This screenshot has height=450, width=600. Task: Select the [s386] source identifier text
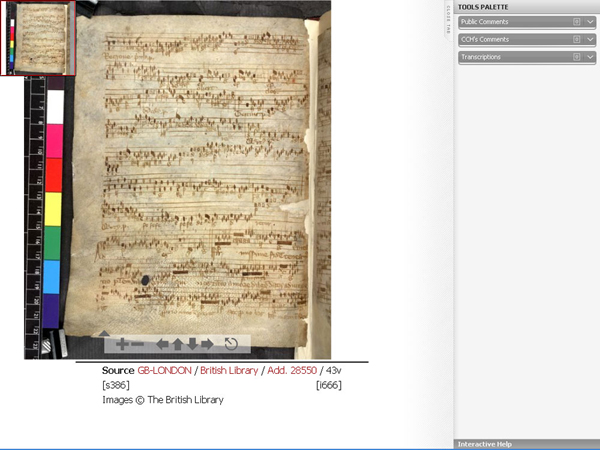pyautogui.click(x=116, y=385)
